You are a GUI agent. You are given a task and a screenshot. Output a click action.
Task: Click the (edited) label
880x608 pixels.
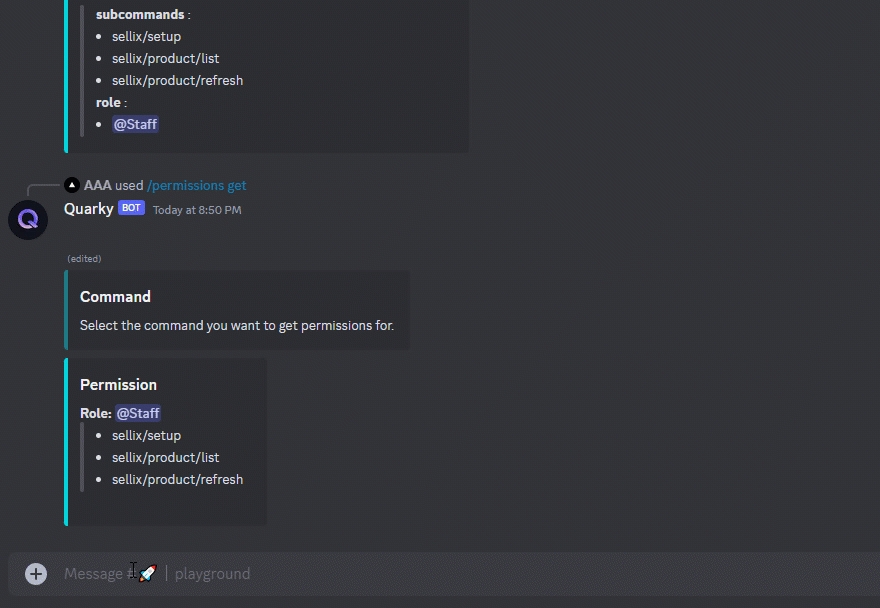coord(84,259)
